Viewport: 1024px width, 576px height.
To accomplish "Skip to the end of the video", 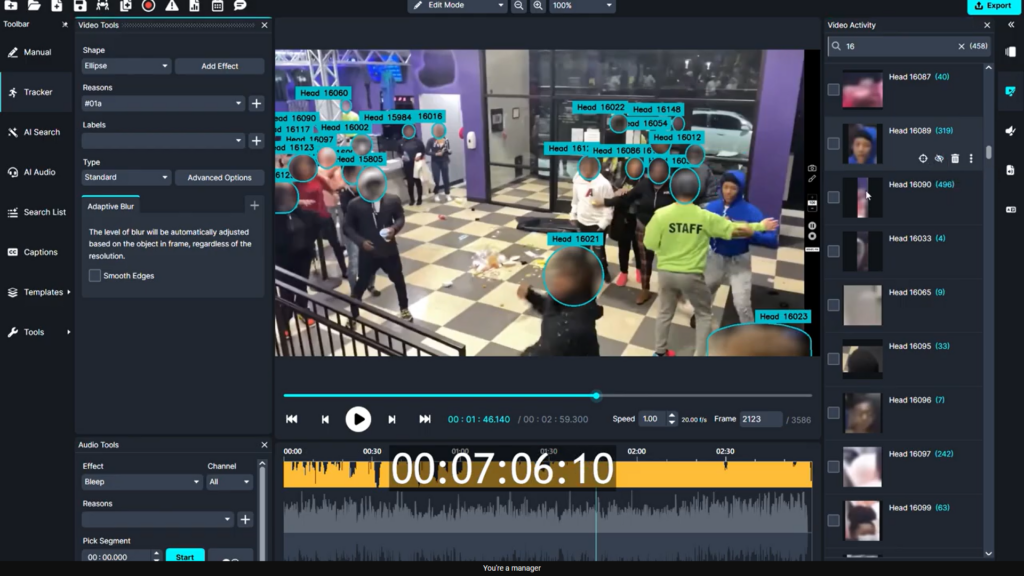I will pos(424,419).
